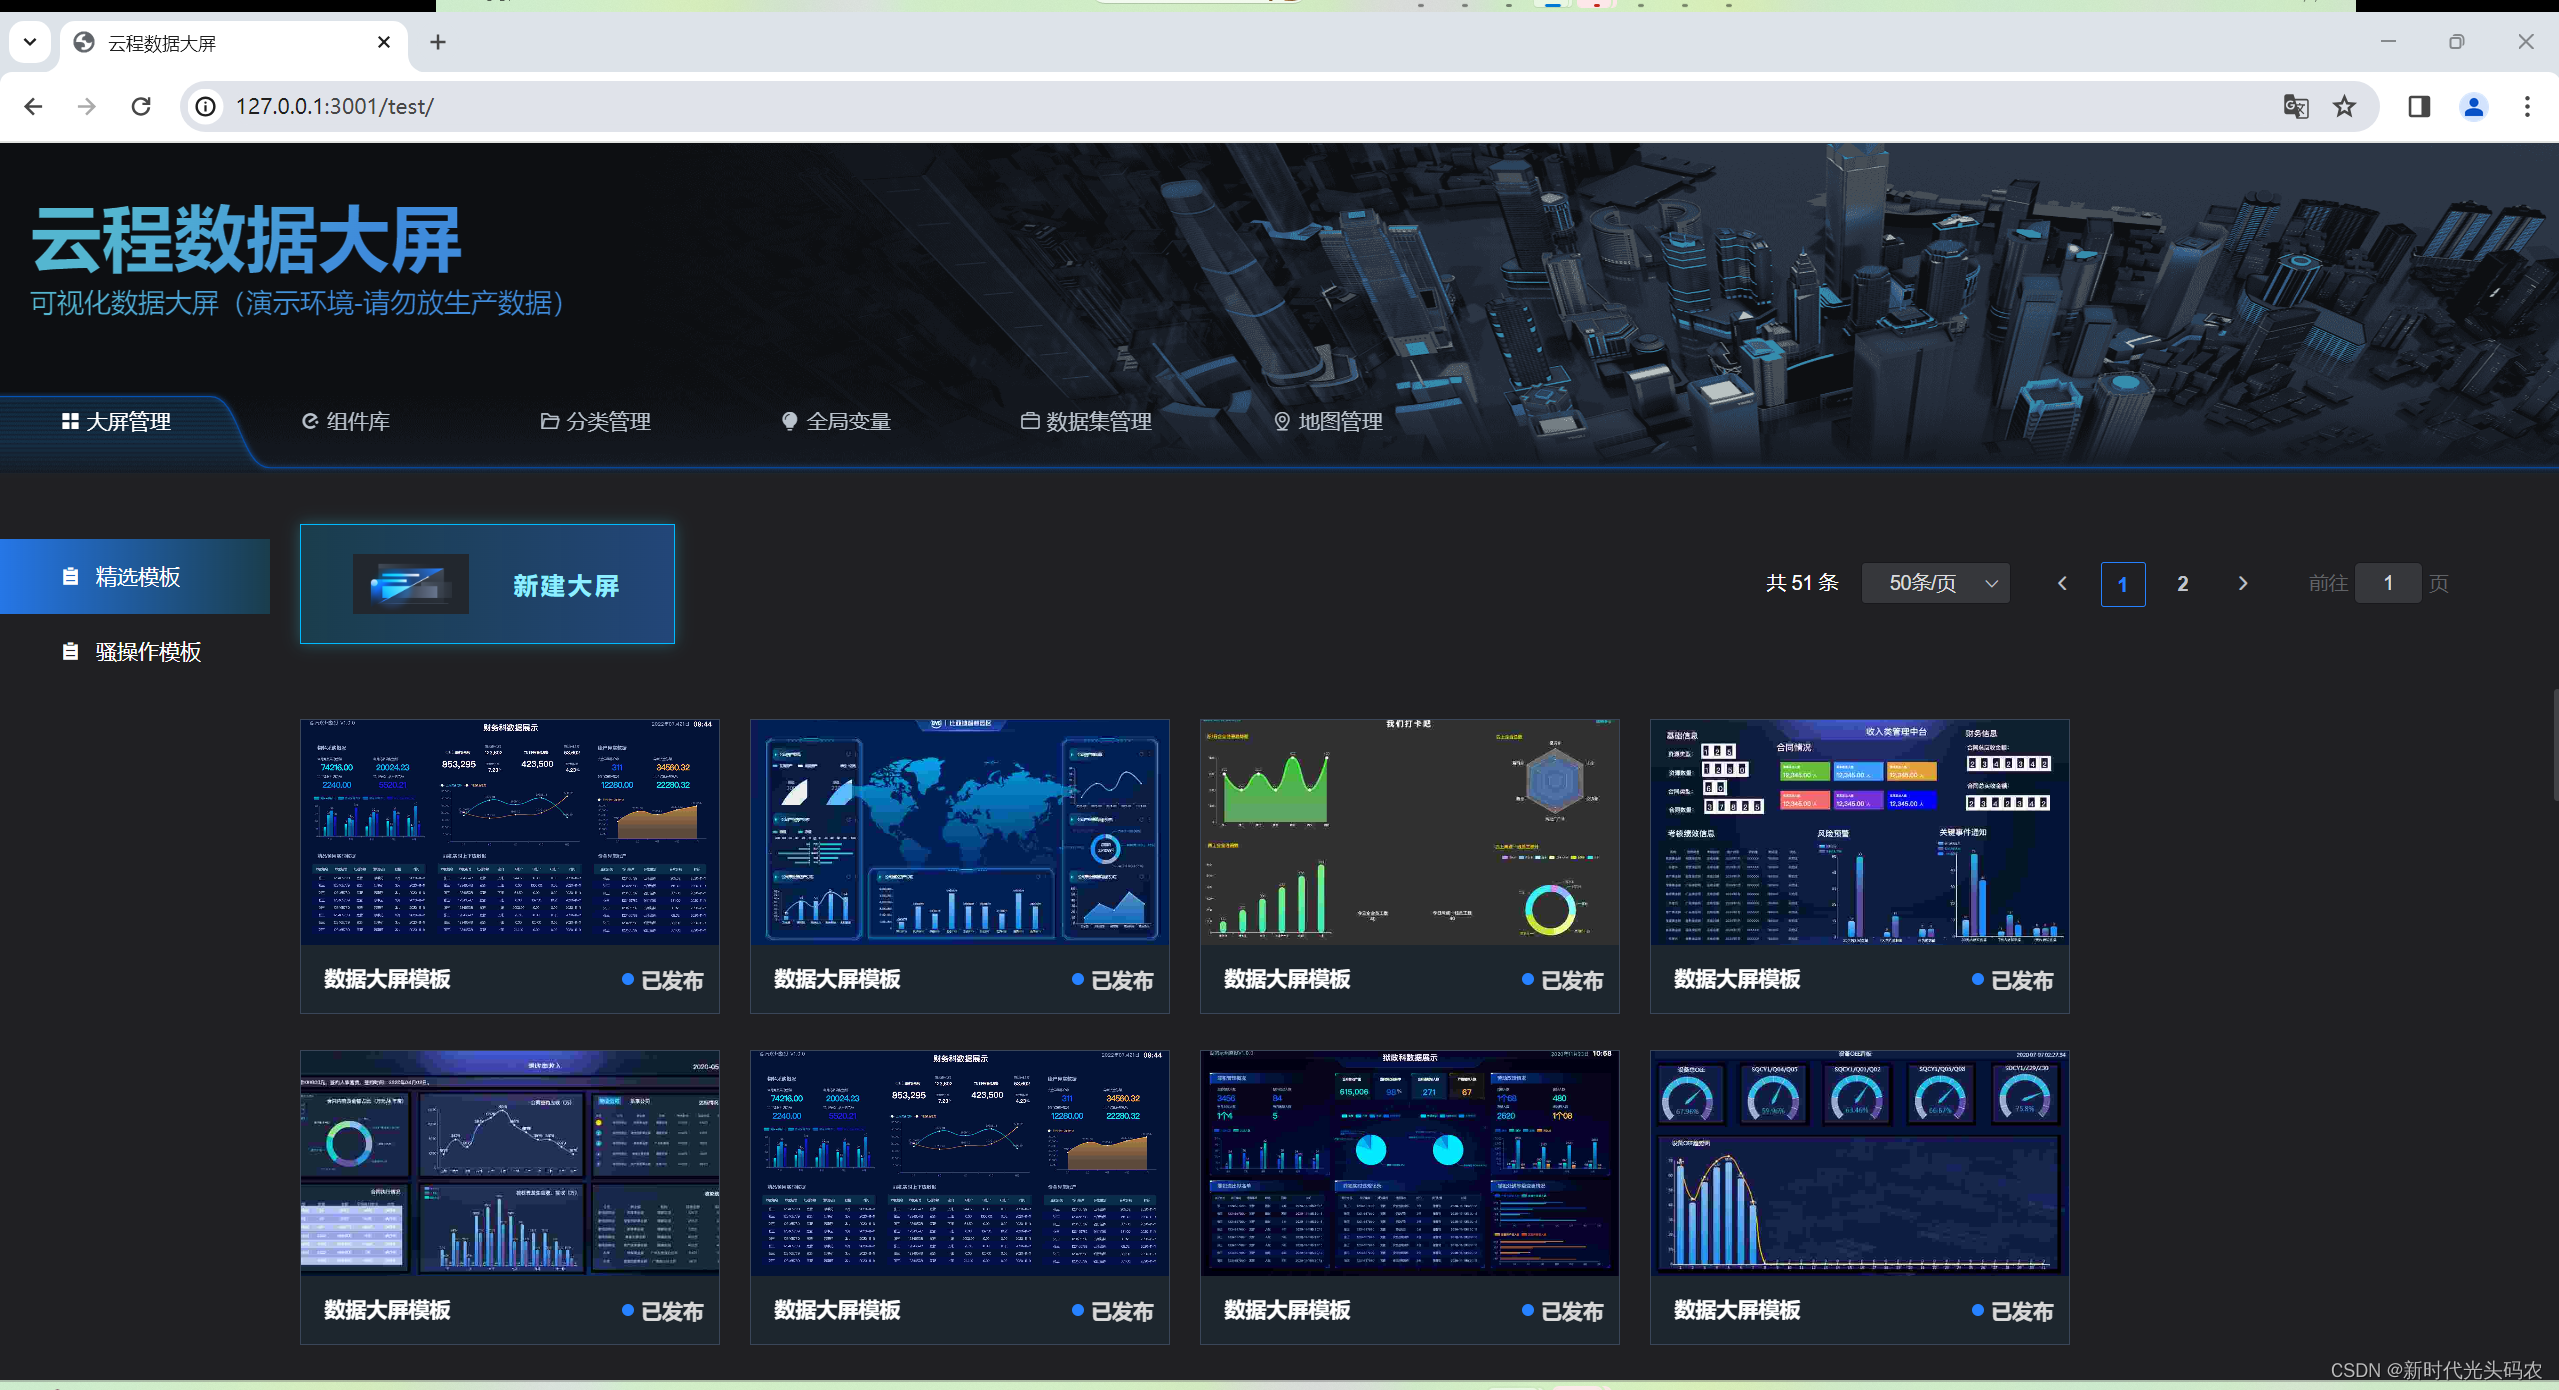
Task: Click the Chrome profile avatar icon
Action: 2473,106
